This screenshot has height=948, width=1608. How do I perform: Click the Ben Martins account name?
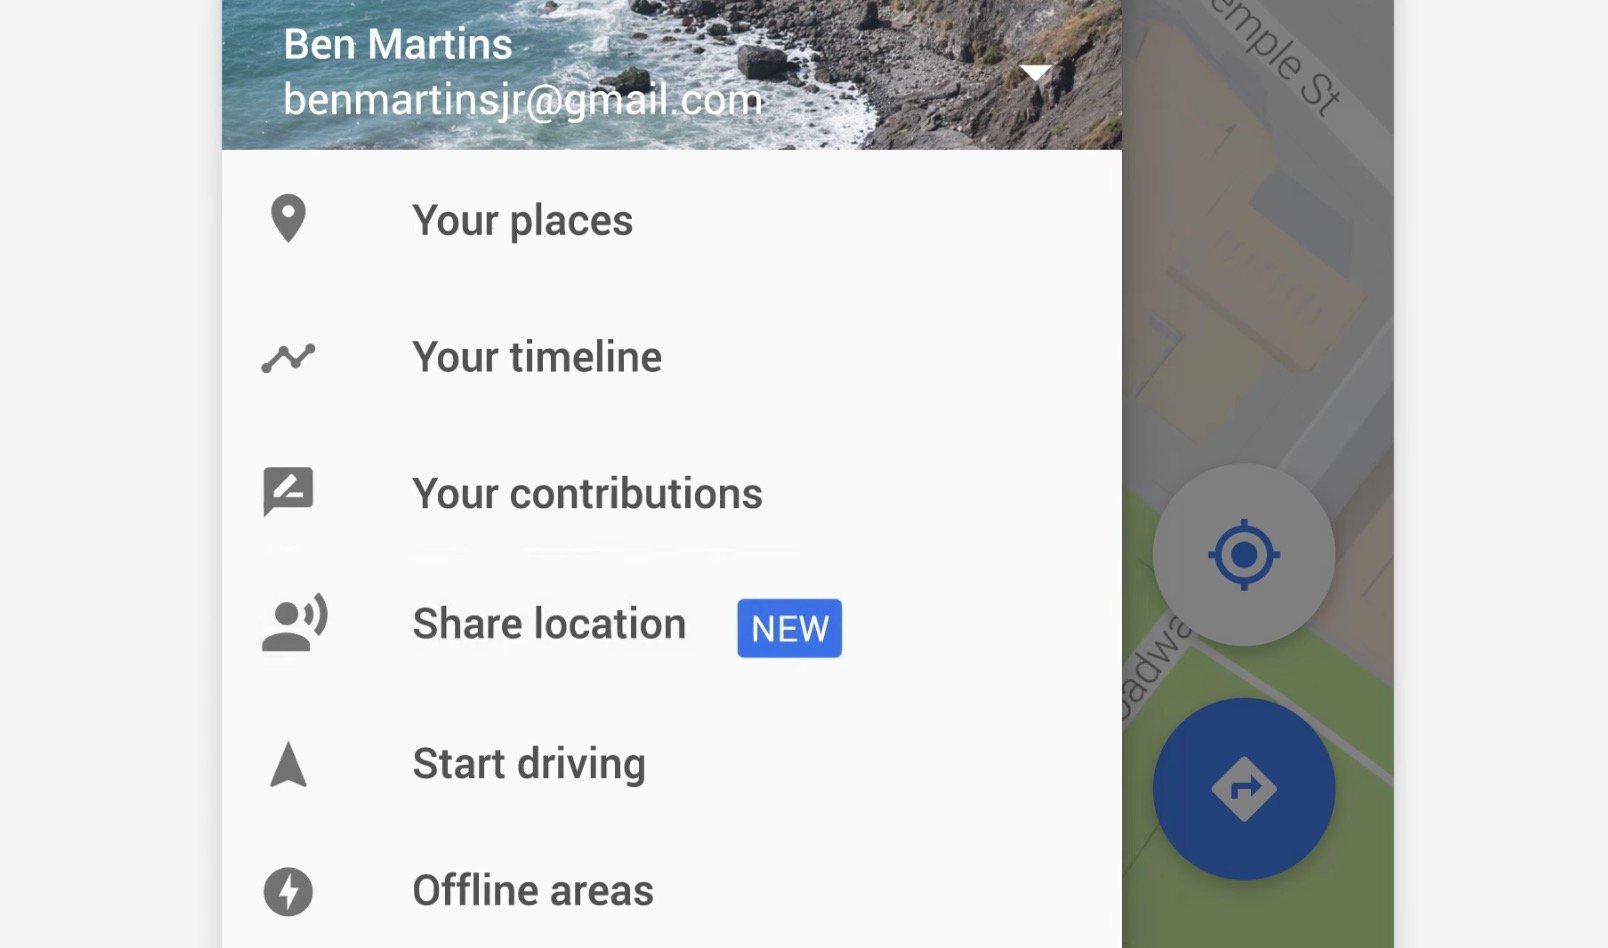(x=398, y=44)
